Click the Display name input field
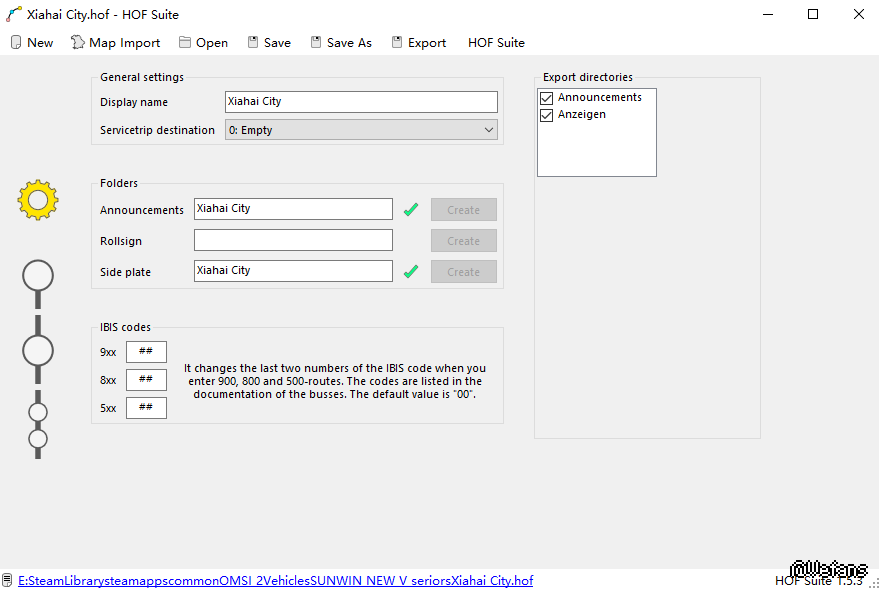The width and height of the screenshot is (879, 590). (361, 102)
